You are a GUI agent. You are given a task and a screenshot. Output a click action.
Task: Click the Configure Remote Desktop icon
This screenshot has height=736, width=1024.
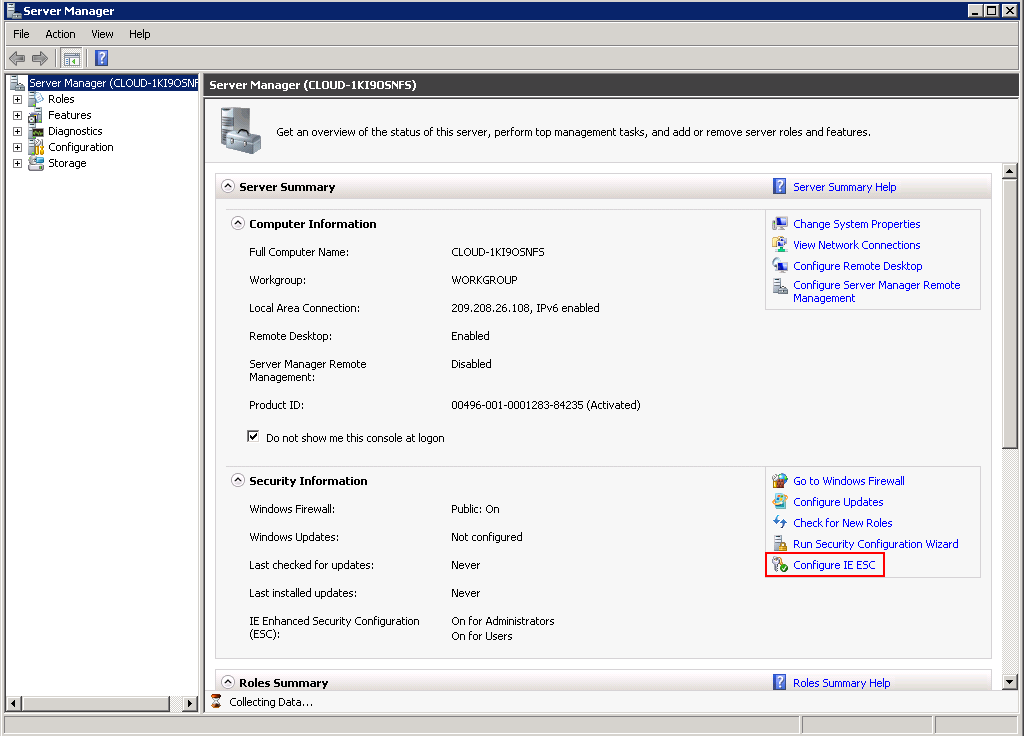pos(780,265)
